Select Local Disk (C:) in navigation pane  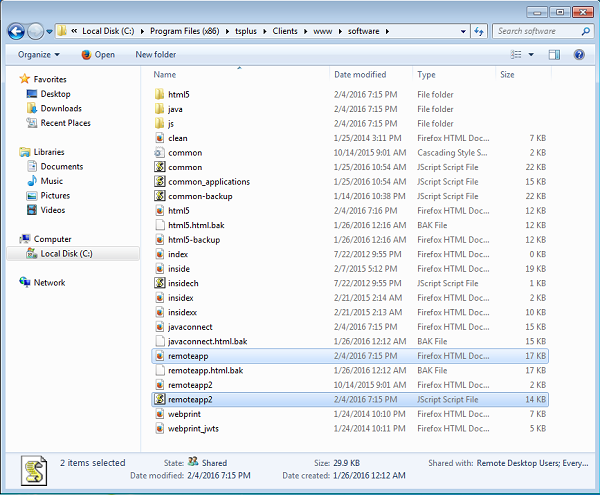(66, 253)
